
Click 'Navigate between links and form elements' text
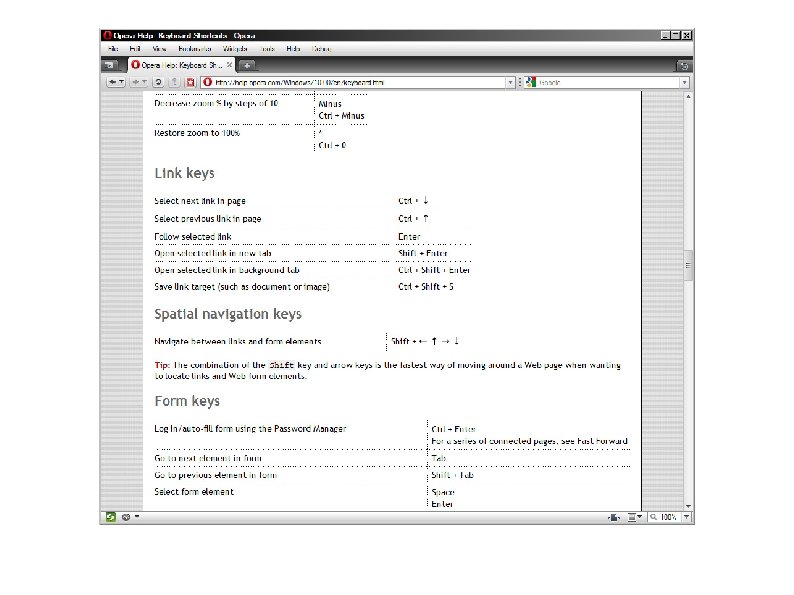tap(237, 341)
